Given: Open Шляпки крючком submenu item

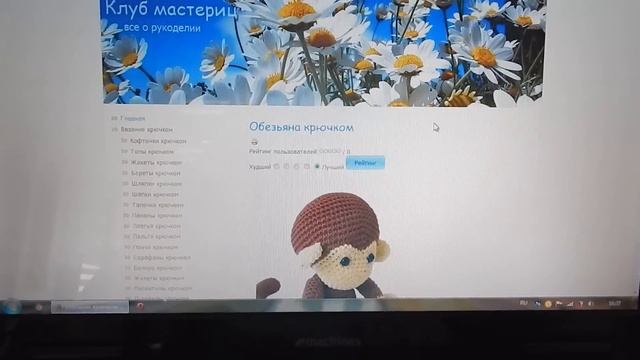Looking at the screenshot, I should [x=156, y=184].
